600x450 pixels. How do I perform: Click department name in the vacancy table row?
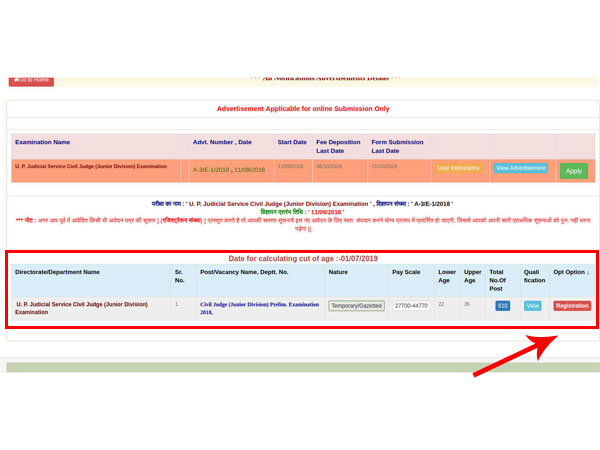coord(82,308)
